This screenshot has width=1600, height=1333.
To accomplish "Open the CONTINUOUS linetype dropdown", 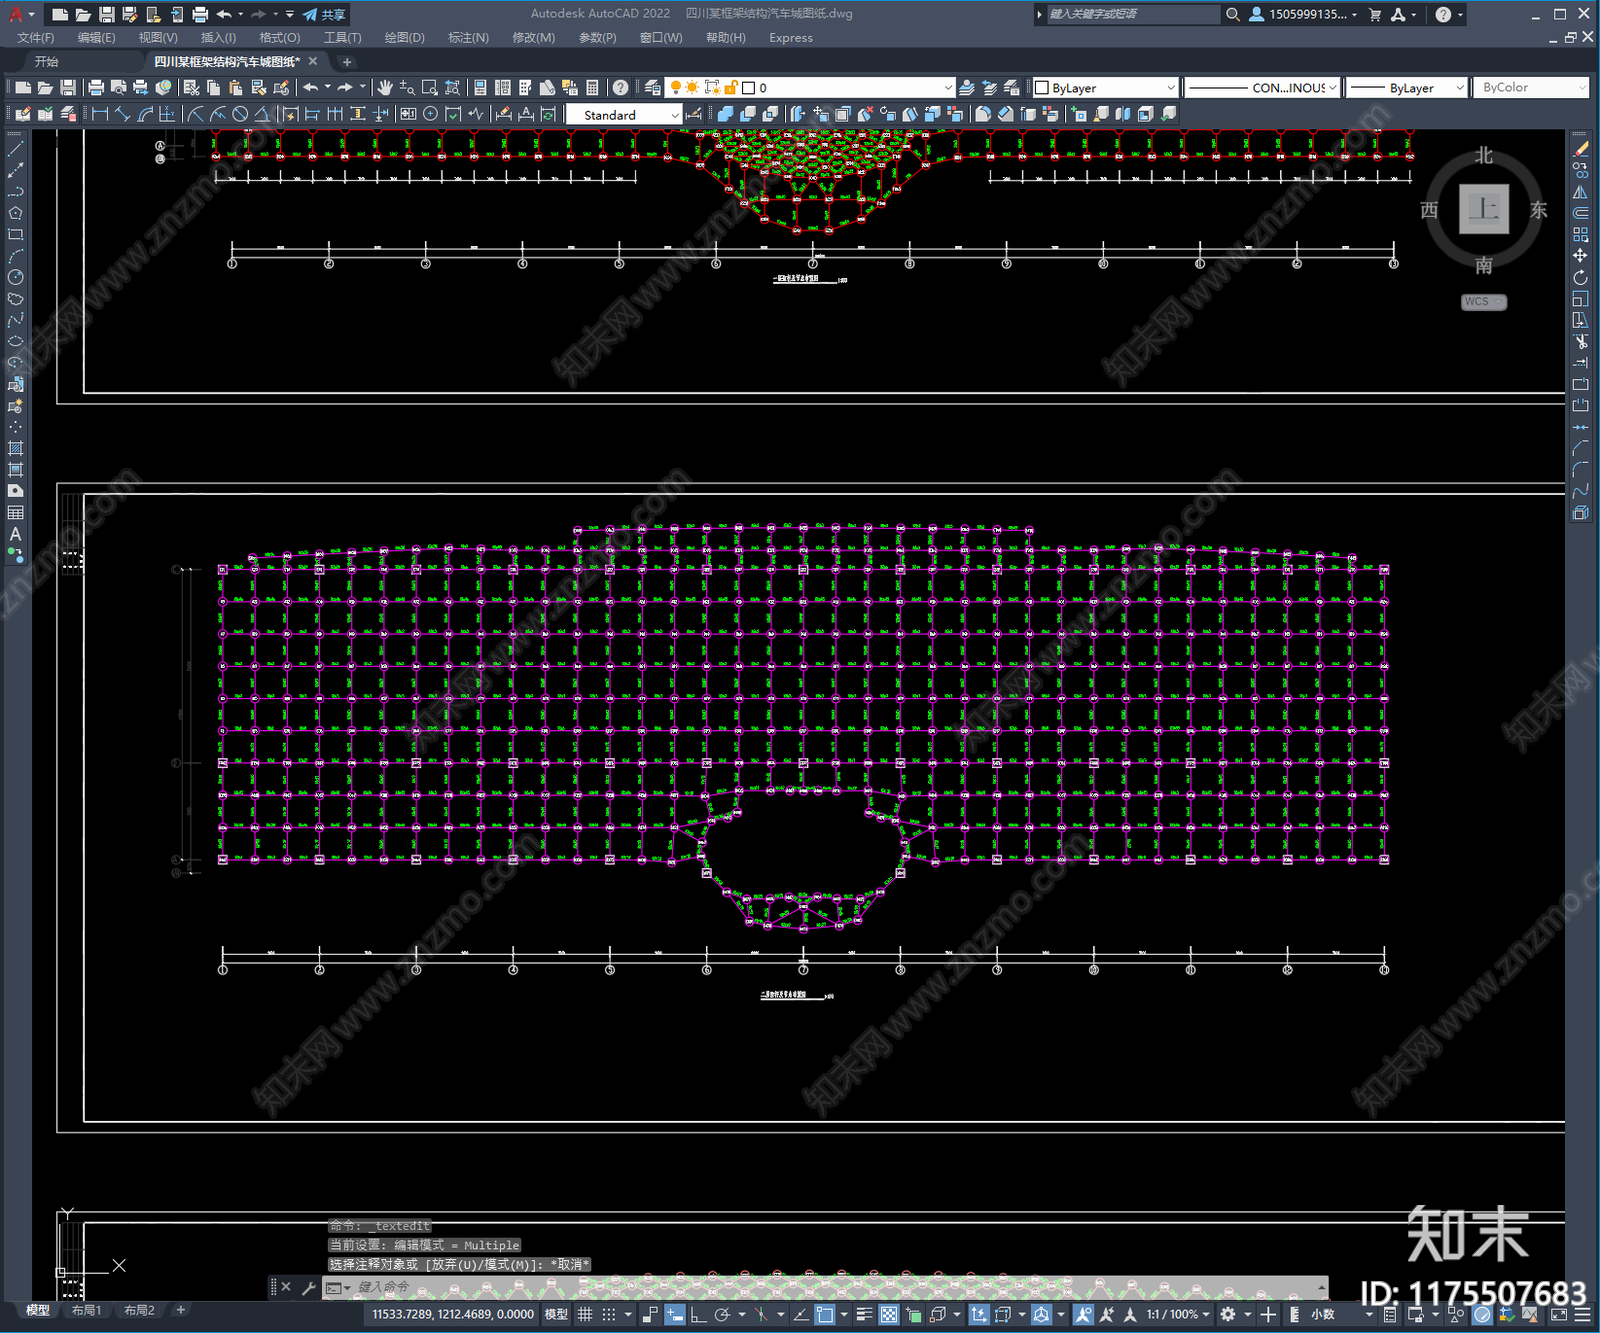I will 1262,88.
